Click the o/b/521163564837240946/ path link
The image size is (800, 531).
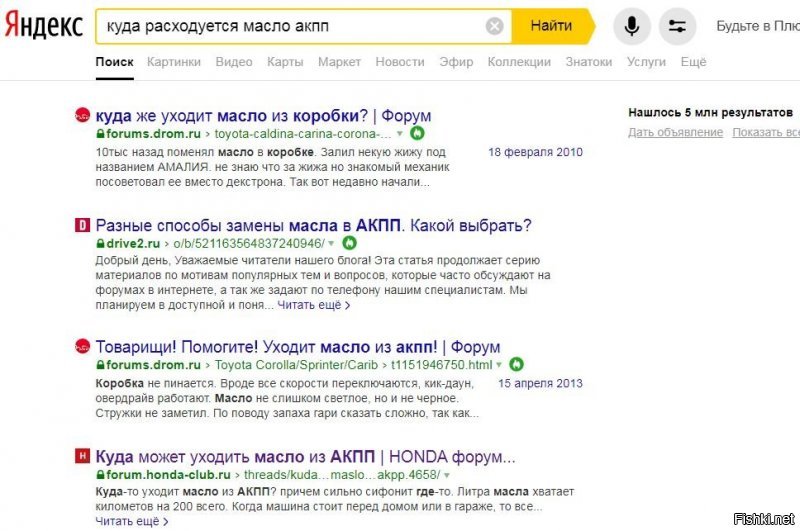(x=249, y=244)
